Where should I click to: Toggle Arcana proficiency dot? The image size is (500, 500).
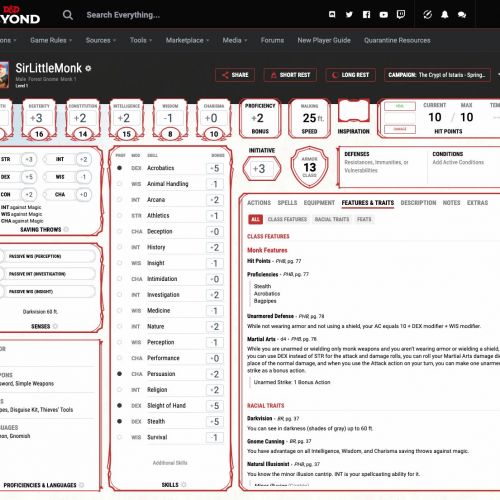[119, 199]
